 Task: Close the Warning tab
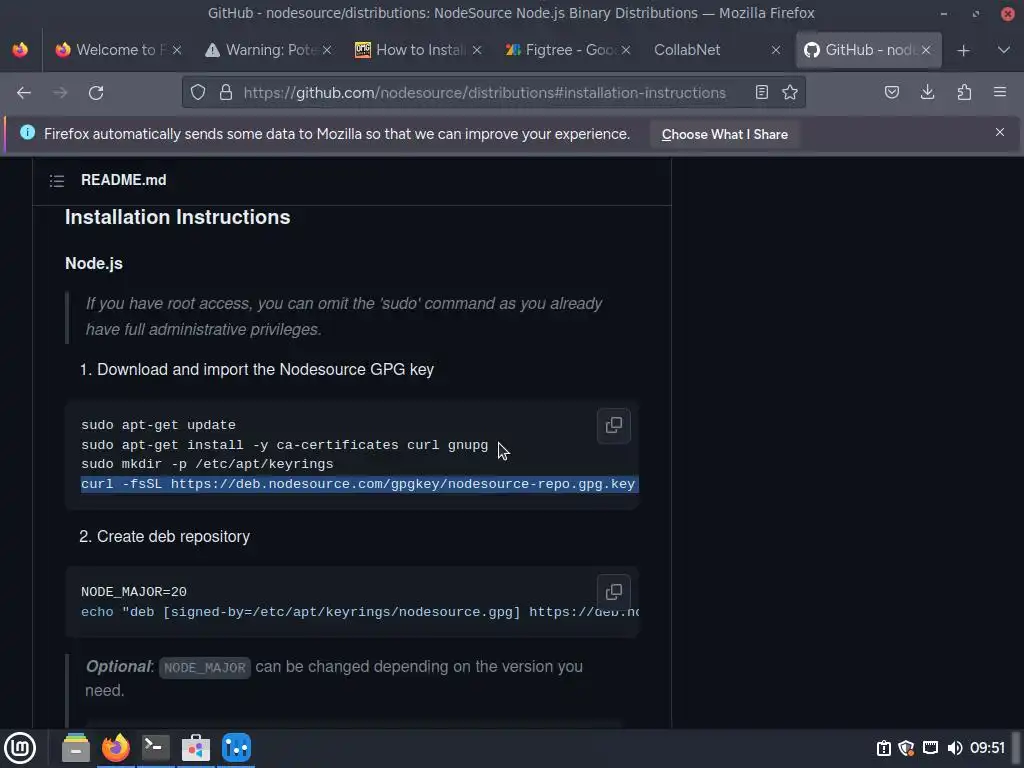[x=327, y=50]
